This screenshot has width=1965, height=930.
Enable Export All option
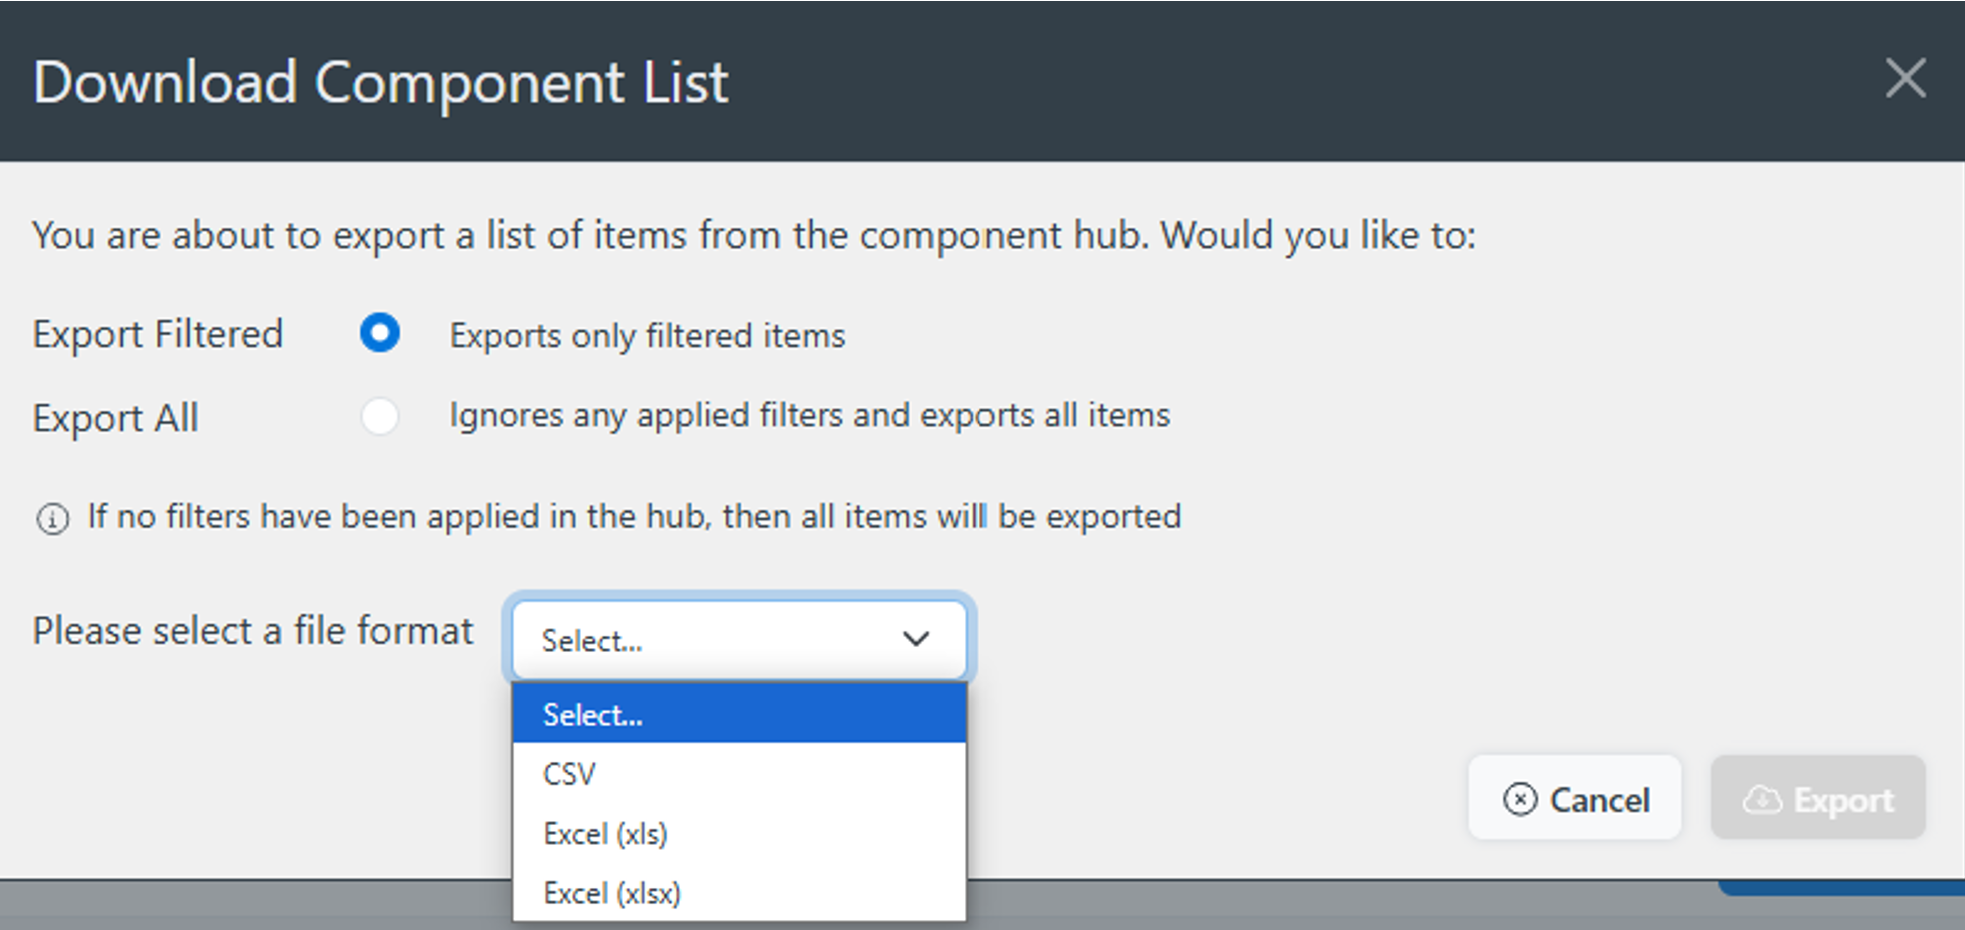(380, 417)
